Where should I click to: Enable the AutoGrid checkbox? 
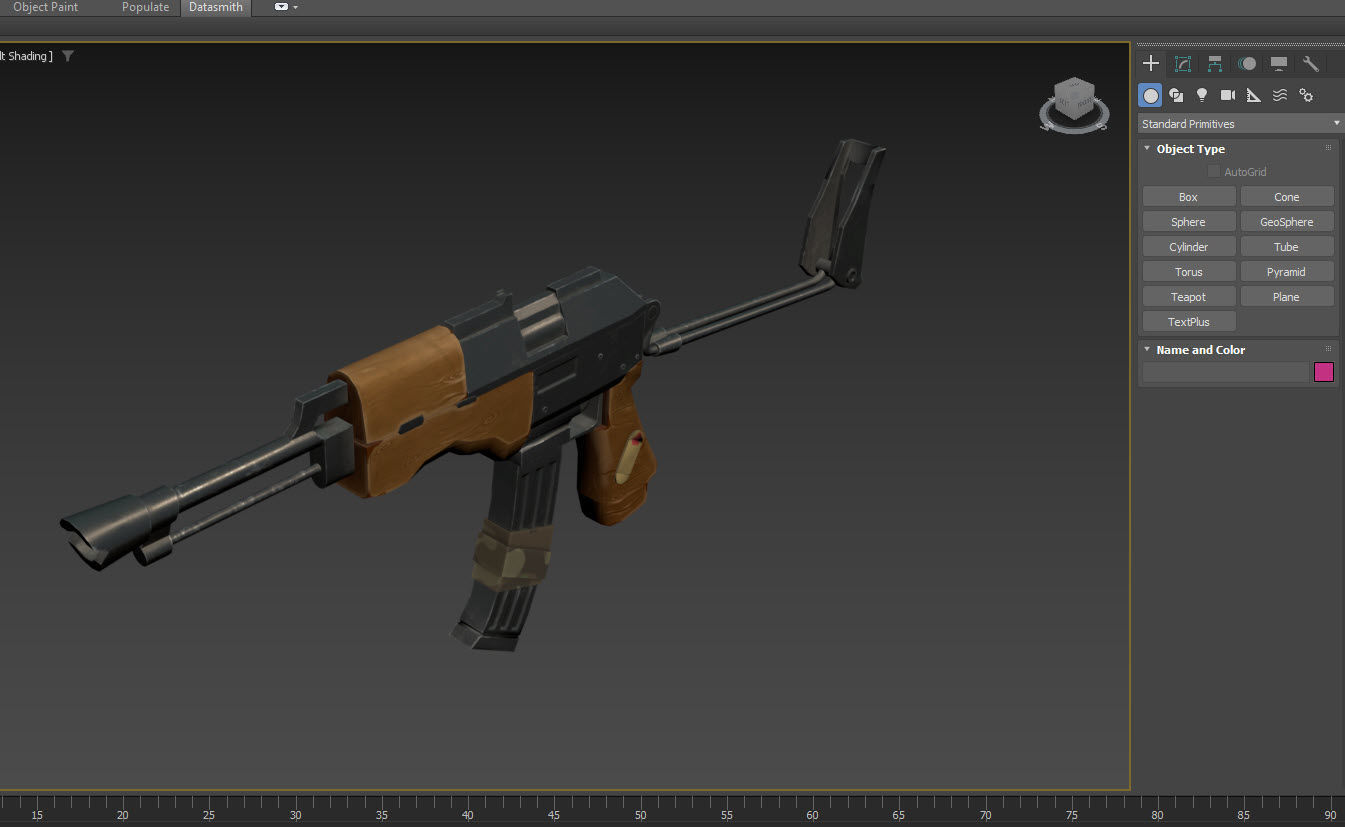point(1213,172)
